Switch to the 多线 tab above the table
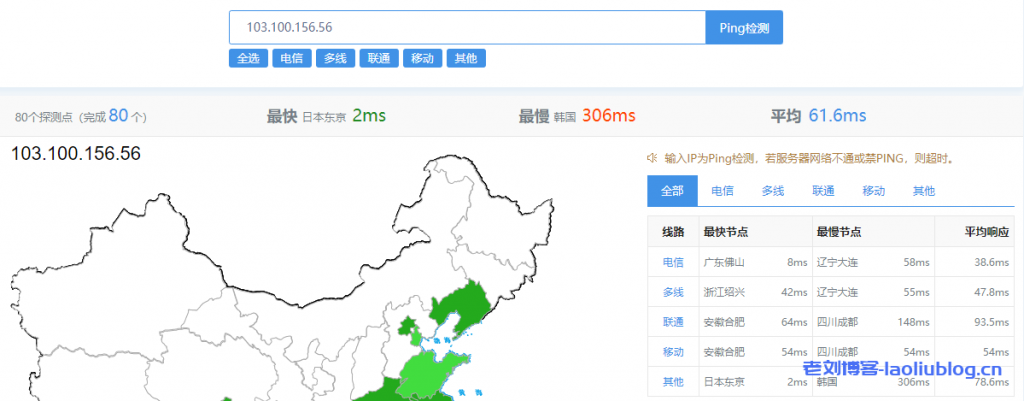 [773, 191]
